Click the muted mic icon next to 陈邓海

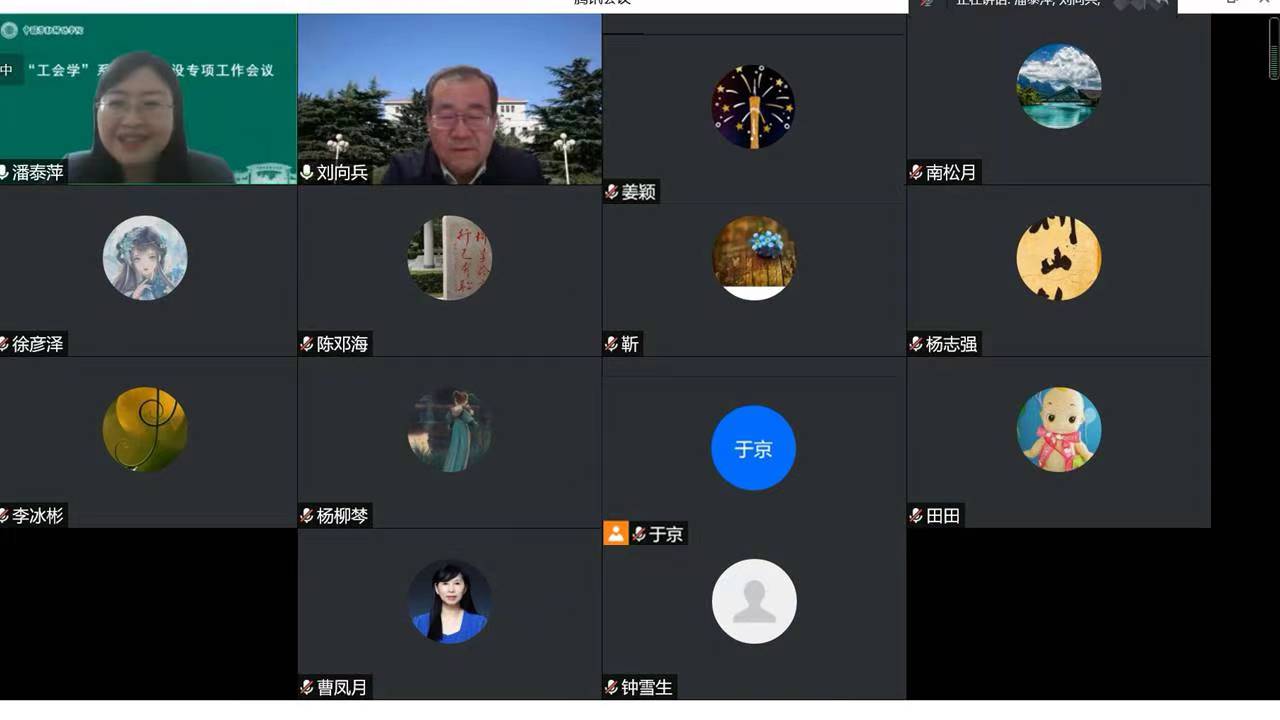point(307,344)
